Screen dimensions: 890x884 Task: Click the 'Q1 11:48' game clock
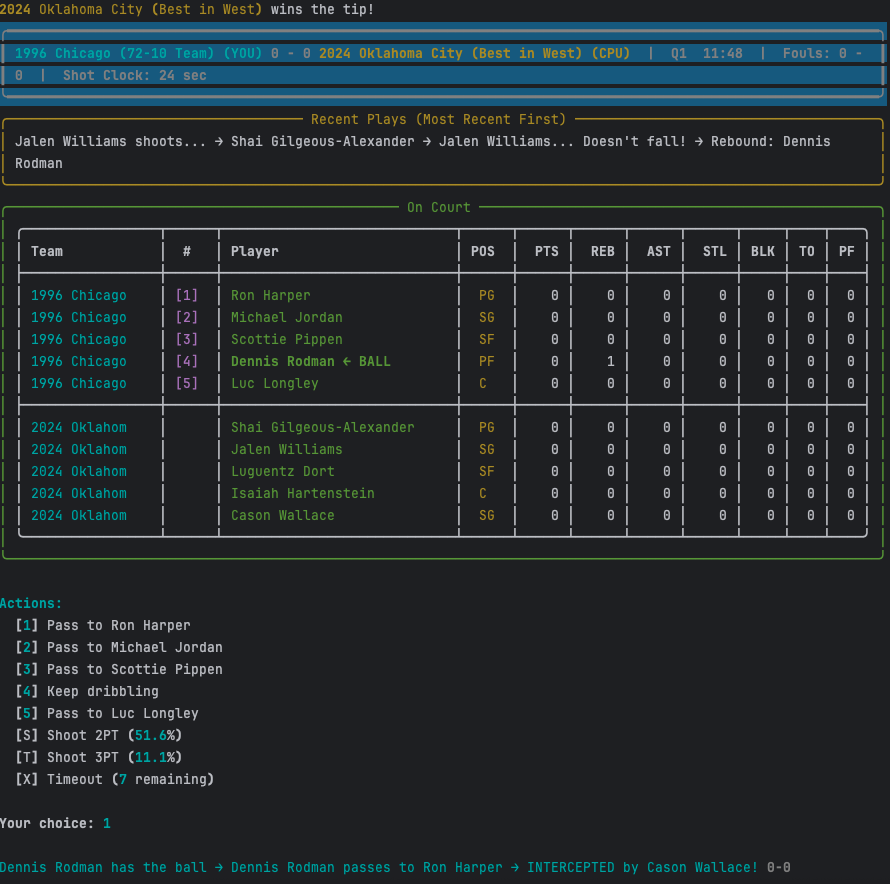(707, 53)
